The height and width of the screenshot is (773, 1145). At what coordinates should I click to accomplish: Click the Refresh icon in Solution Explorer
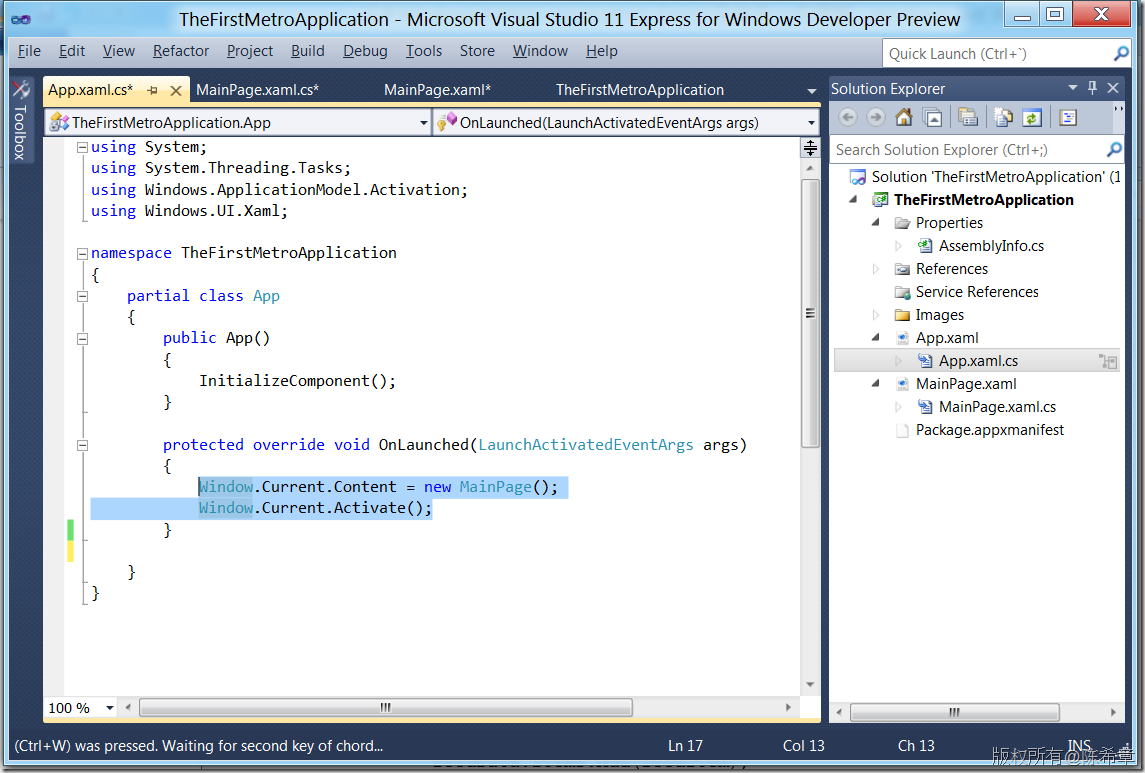(1032, 118)
